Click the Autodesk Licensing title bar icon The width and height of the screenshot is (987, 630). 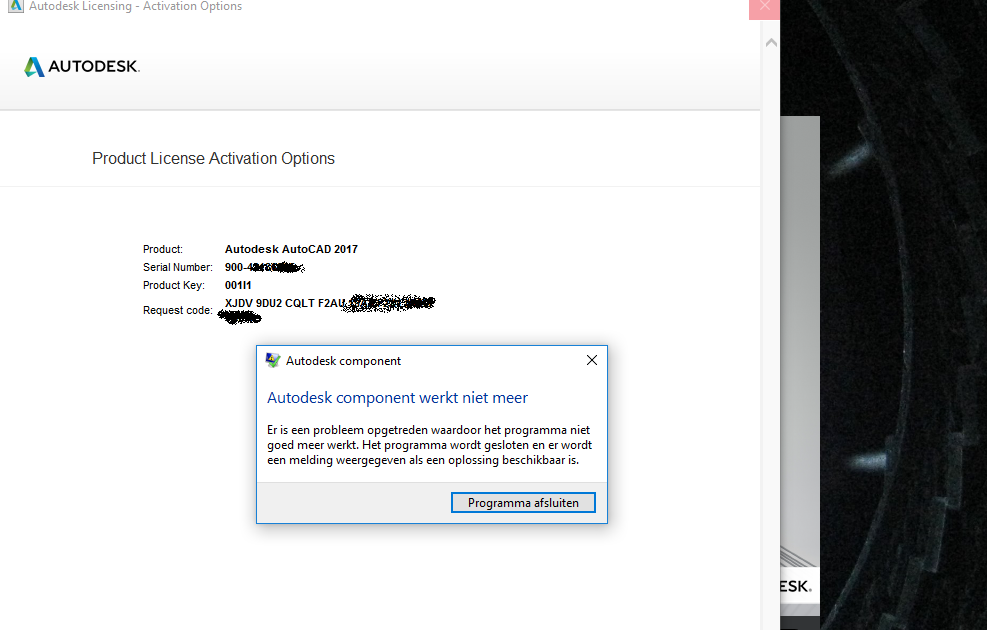pyautogui.click(x=16, y=6)
